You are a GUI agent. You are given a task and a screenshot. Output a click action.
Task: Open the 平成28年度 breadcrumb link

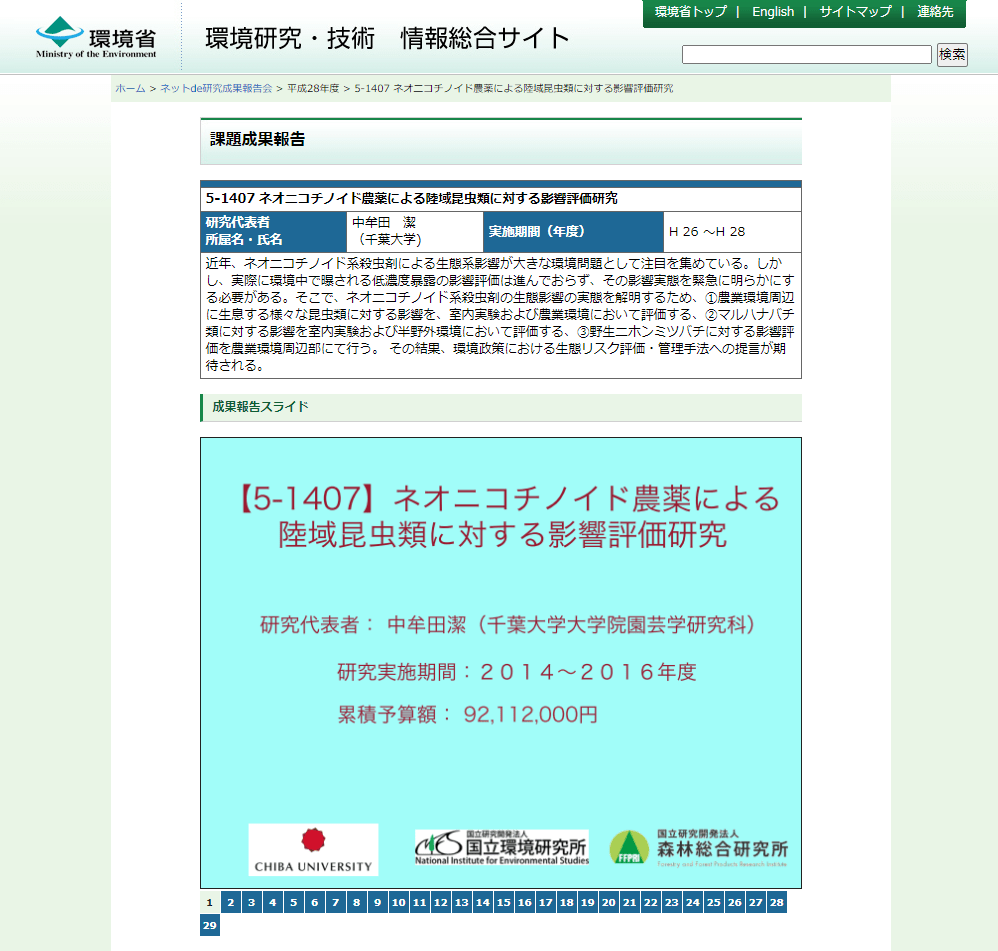coord(313,89)
